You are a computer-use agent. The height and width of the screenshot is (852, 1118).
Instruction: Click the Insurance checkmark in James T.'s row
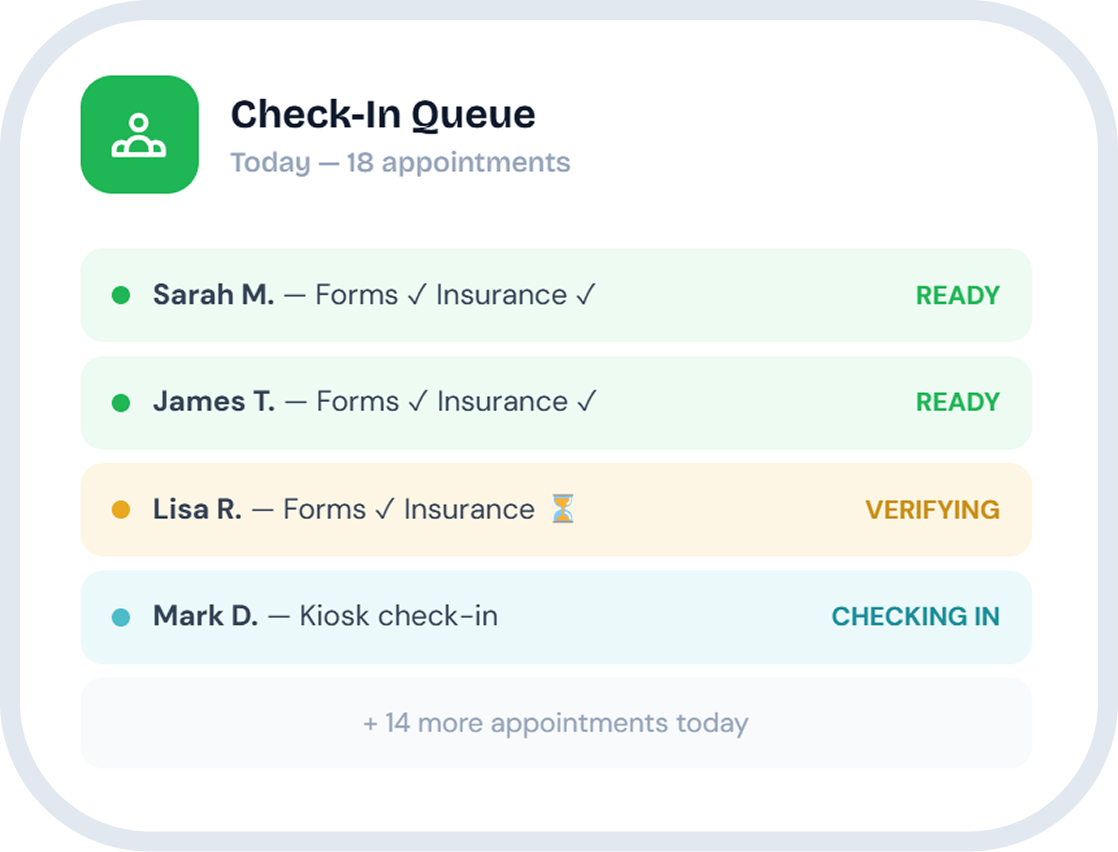587,402
